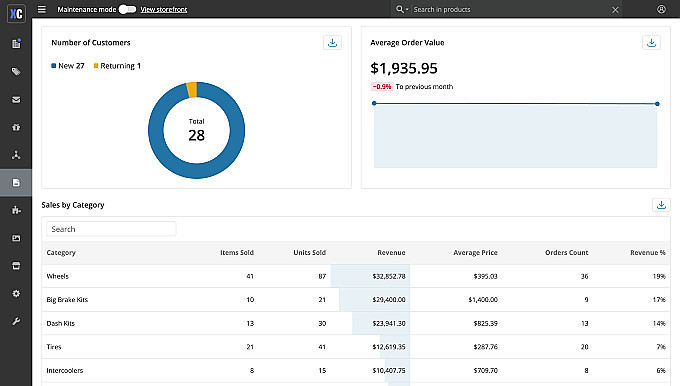The height and width of the screenshot is (386, 680).
Task: Click left data point on order value chart
Action: point(374,103)
